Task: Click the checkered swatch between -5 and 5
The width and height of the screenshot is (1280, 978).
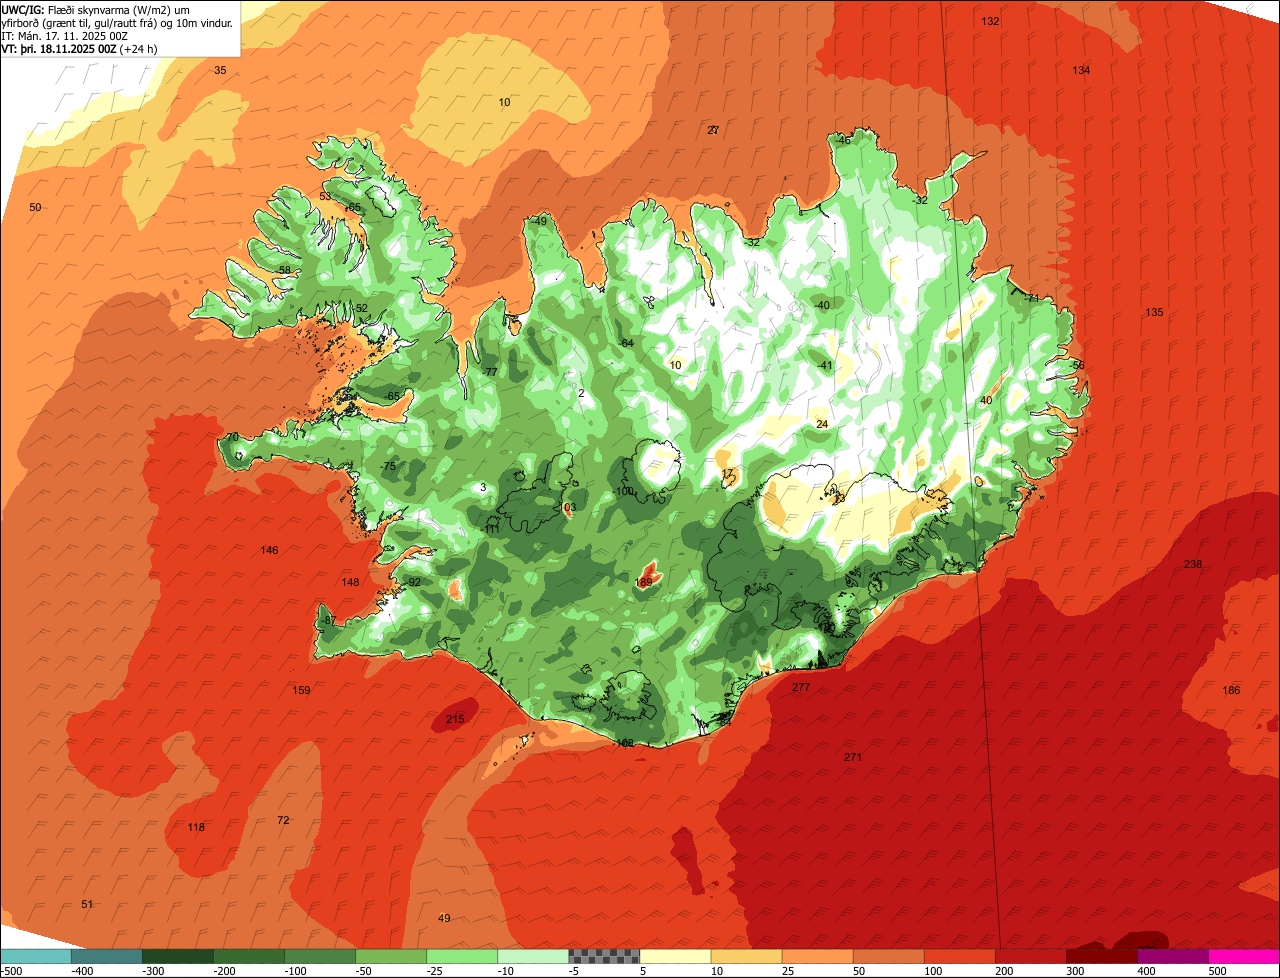Action: (x=604, y=956)
